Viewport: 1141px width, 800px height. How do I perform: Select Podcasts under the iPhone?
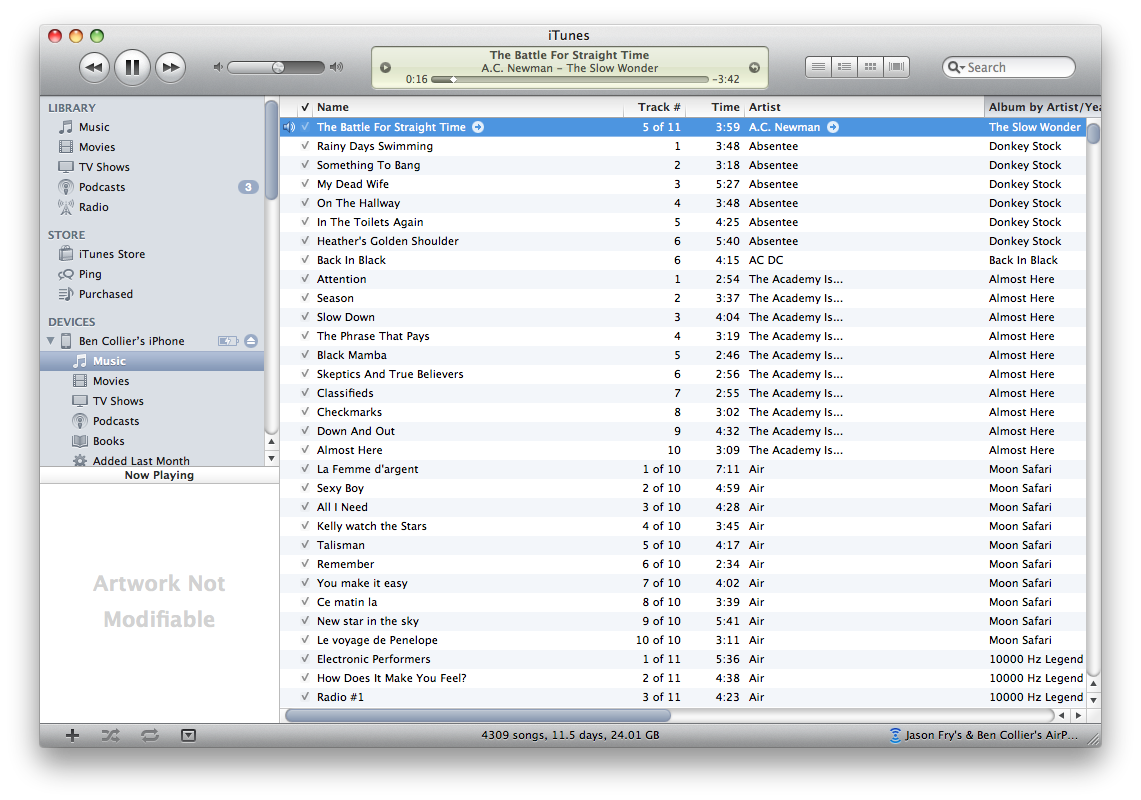tap(116, 421)
